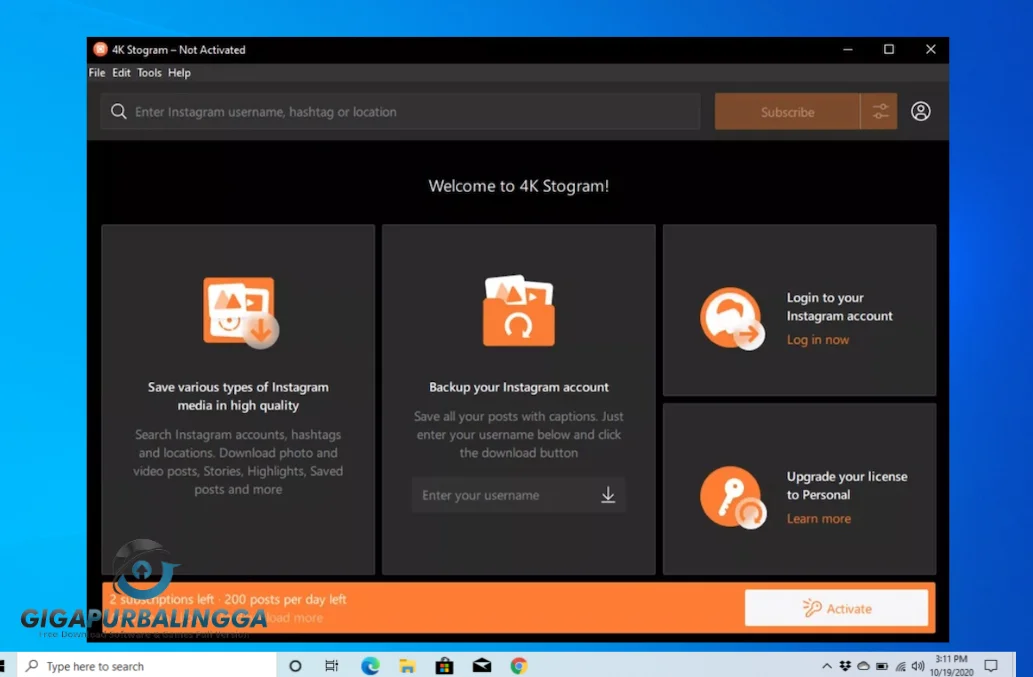The height and width of the screenshot is (677, 1033).
Task: Click the magnifier search icon
Action: 119,111
